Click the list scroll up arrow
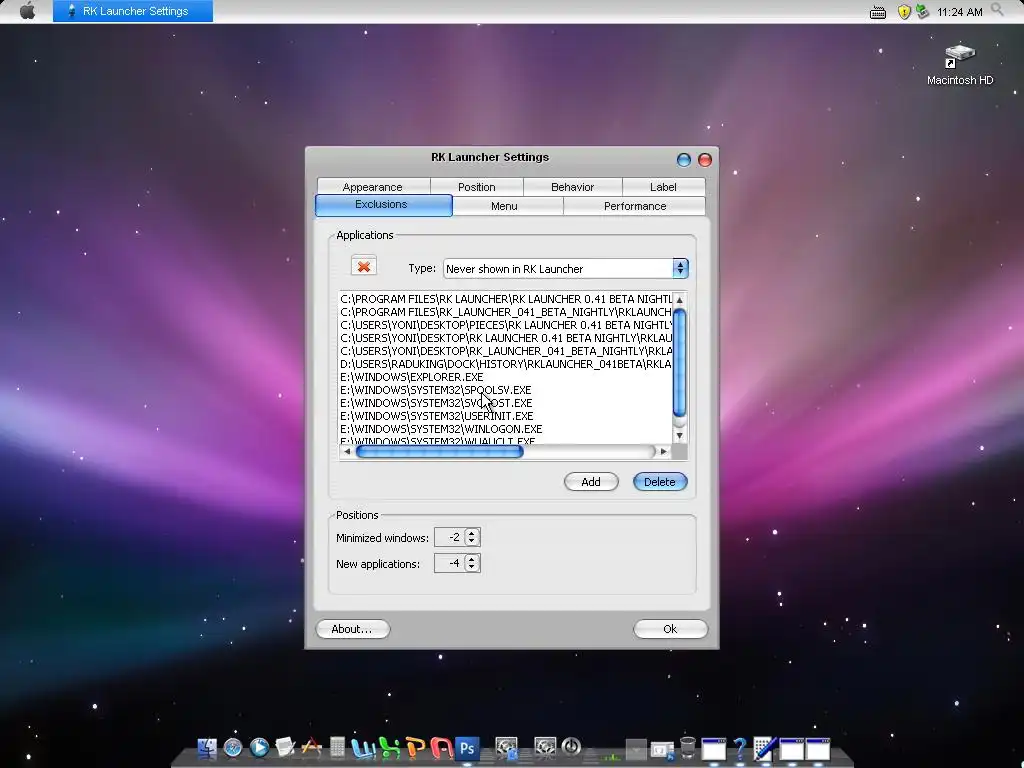 679,300
